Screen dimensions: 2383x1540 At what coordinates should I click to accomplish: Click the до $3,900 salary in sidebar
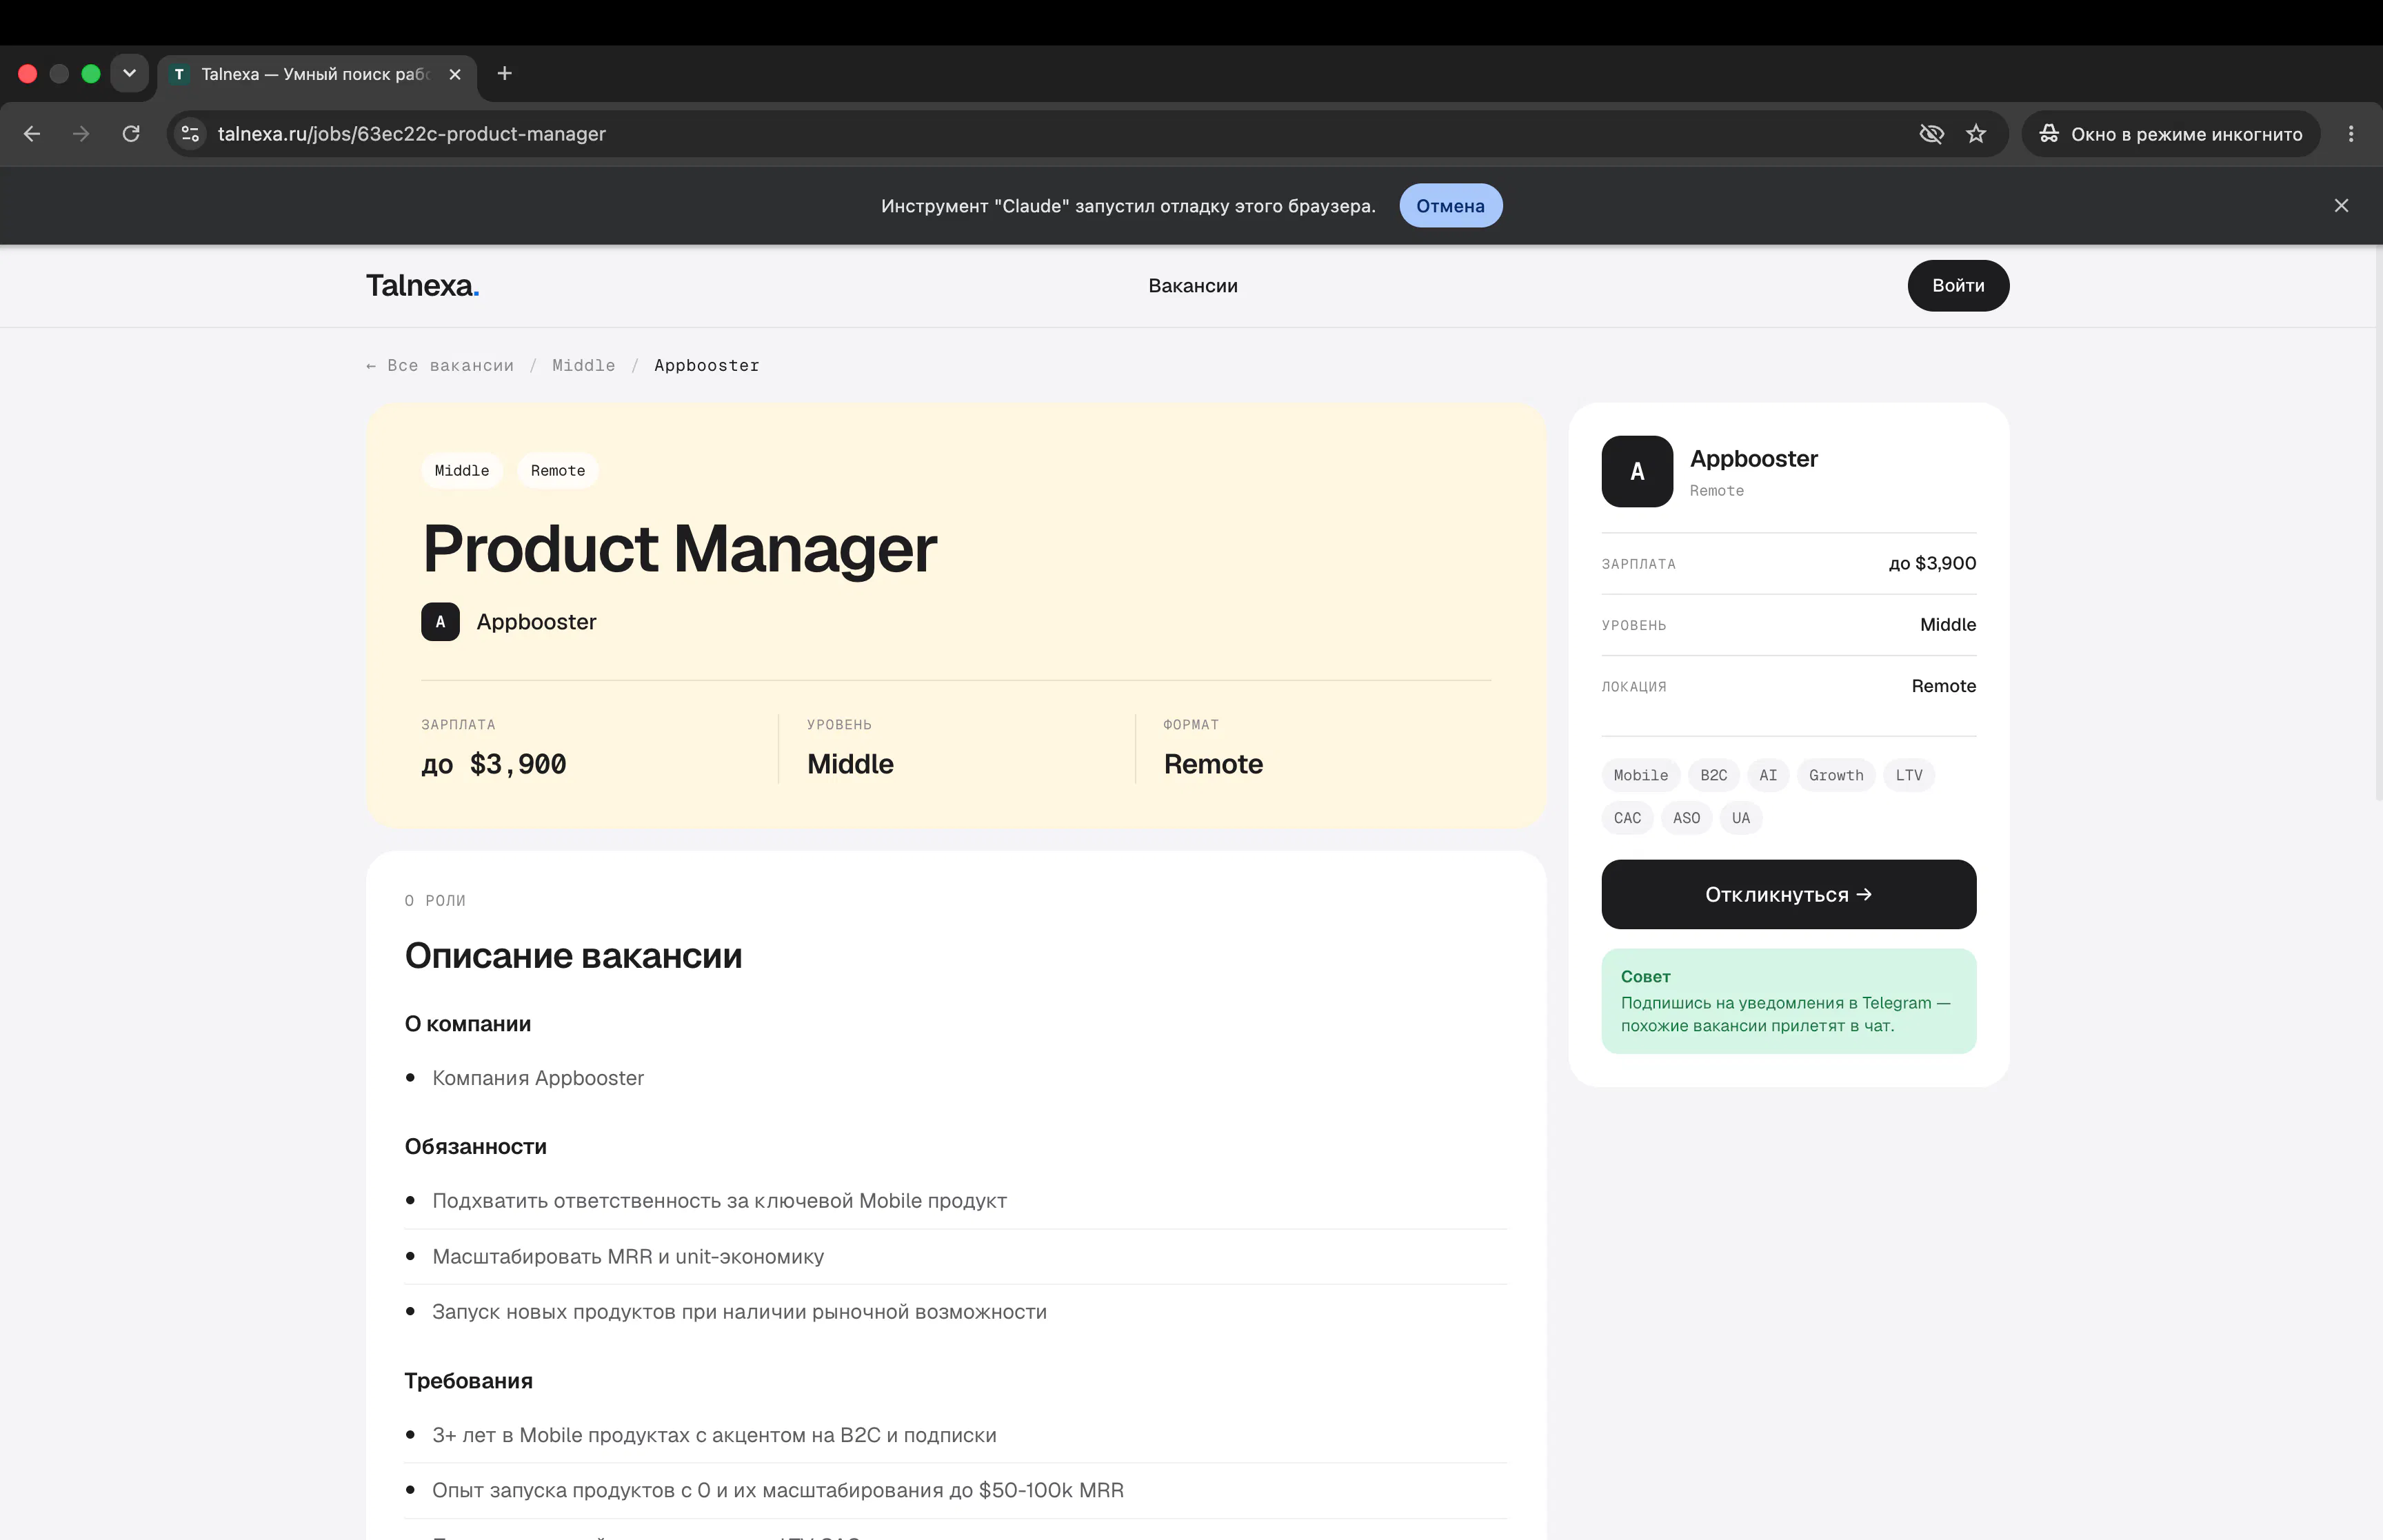[1932, 564]
